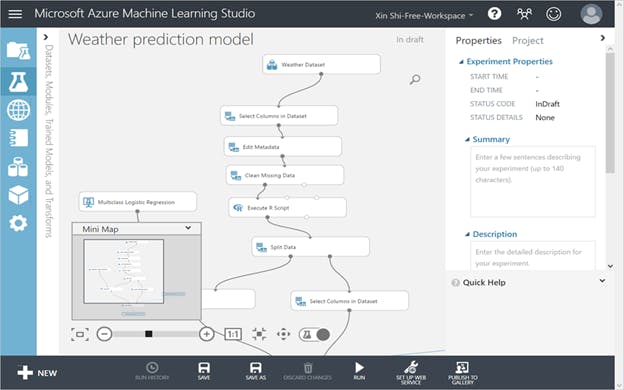The image size is (624, 390).
Task: Open the Trained Models cube icon
Action: click(x=18, y=195)
